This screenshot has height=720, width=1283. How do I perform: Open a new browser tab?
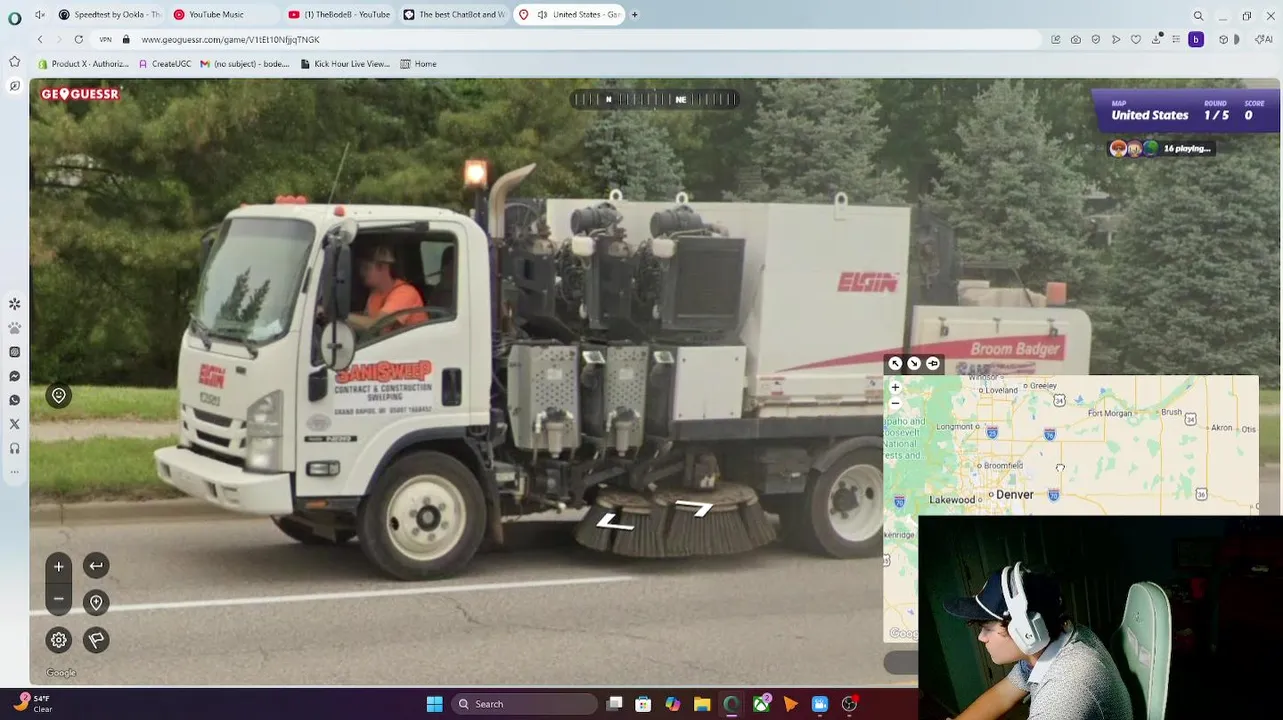point(634,15)
